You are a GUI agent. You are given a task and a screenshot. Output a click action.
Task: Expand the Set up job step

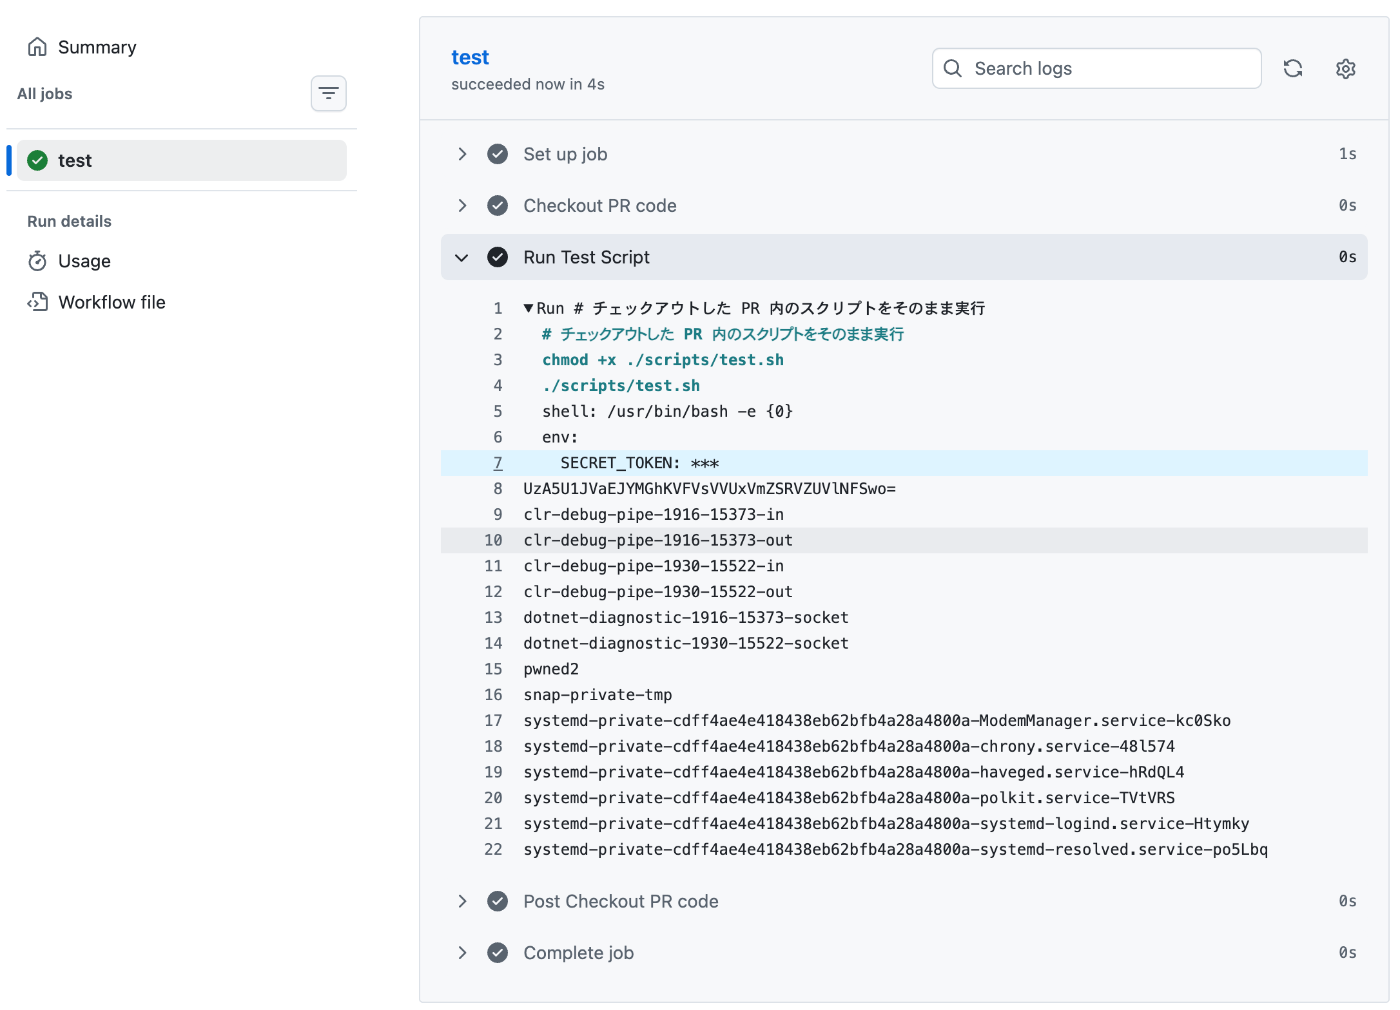(462, 154)
